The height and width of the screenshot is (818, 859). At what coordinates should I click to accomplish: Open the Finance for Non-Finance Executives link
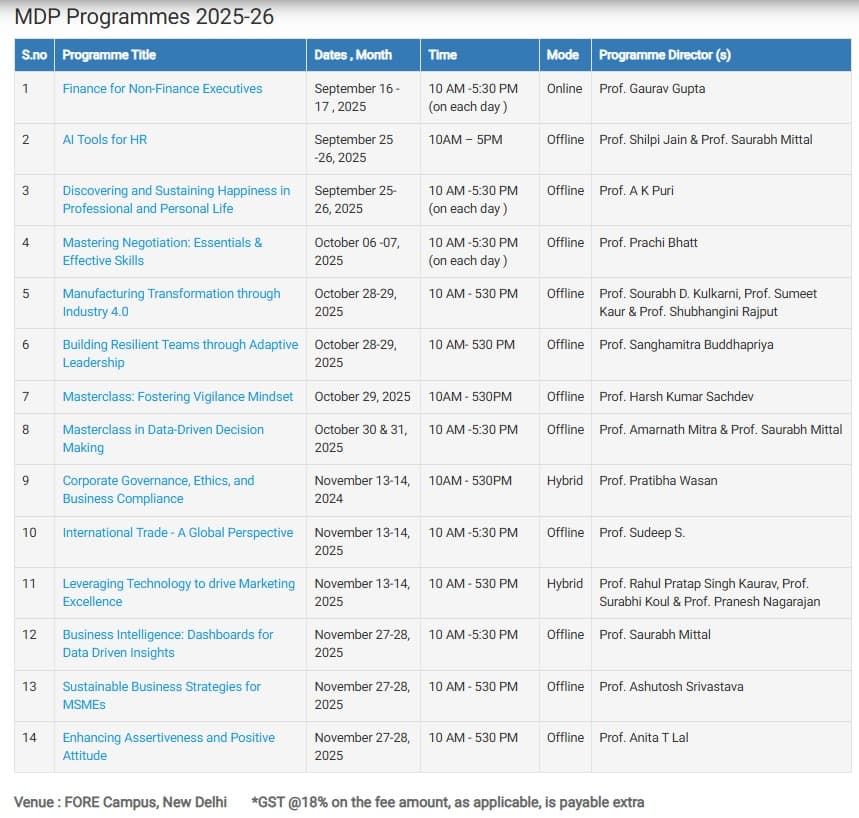pos(162,89)
